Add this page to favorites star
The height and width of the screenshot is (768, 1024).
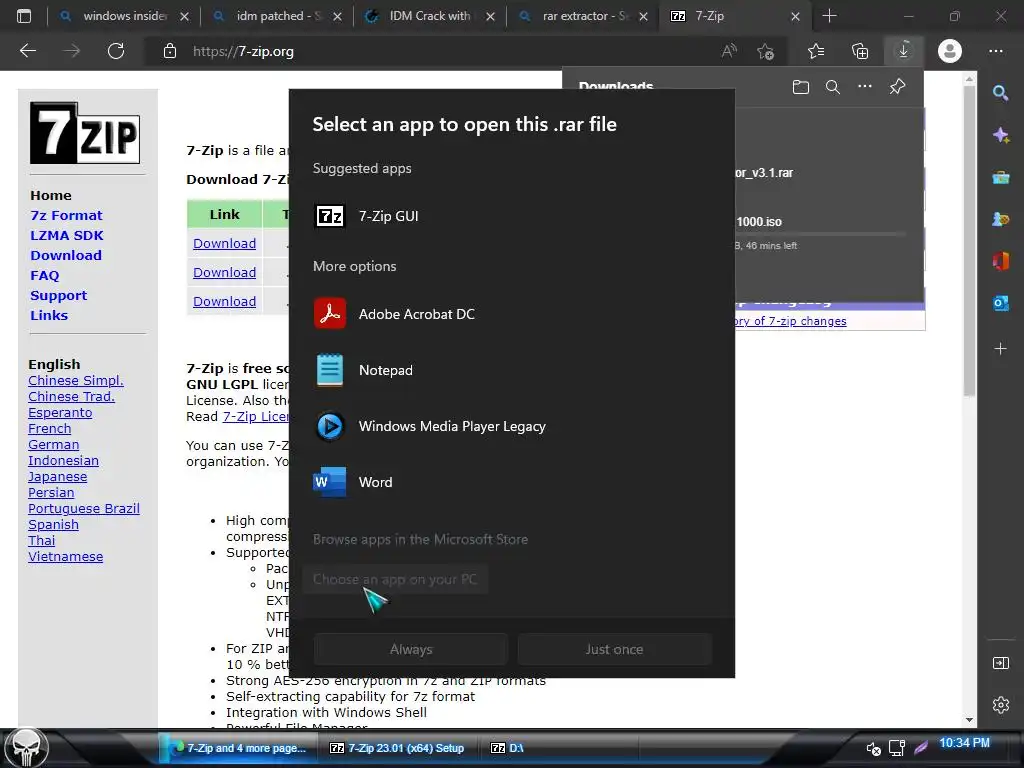click(765, 51)
